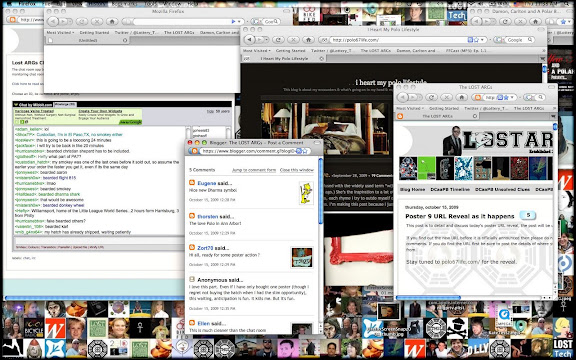Screen dimensions: 576x360
Task: Open Getting Started bookmark in Mozilla Firefox window
Action: click(x=94, y=33)
